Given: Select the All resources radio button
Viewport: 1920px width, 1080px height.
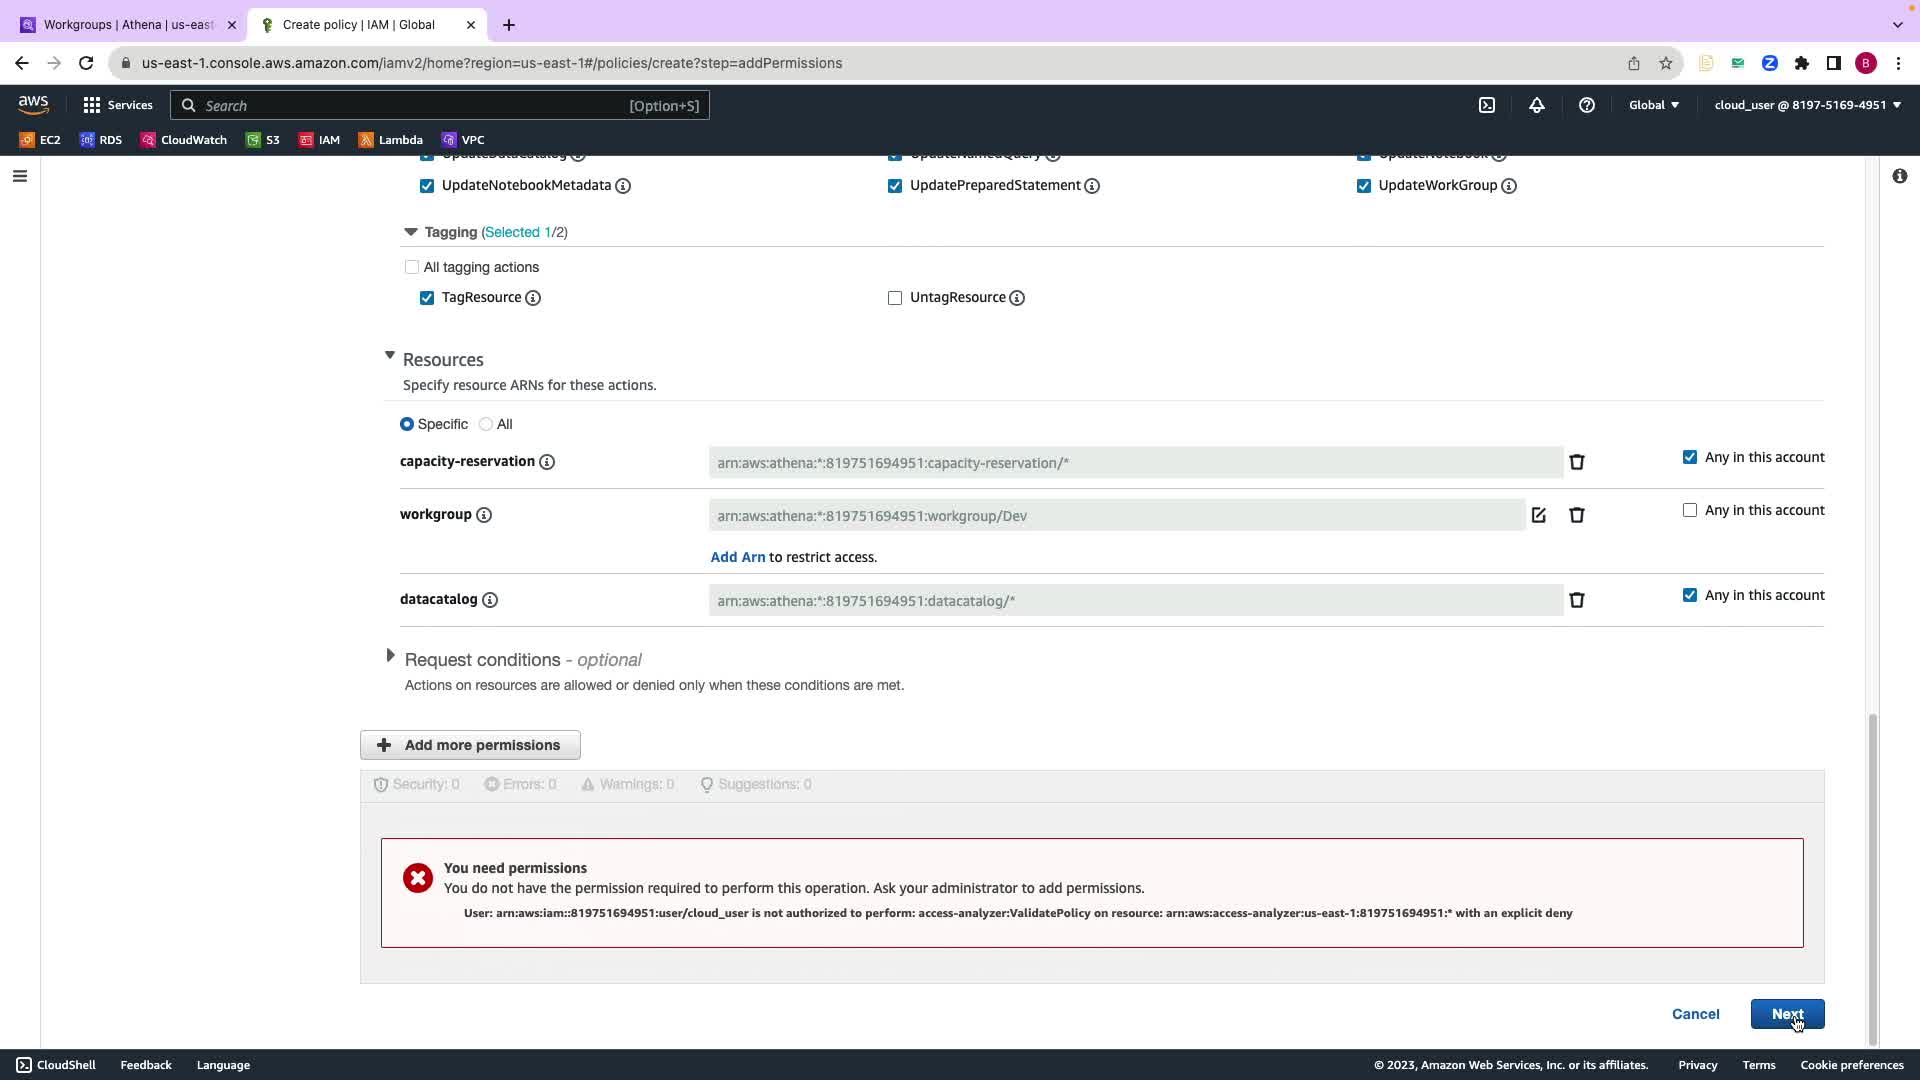Looking at the screenshot, I should click(x=486, y=424).
